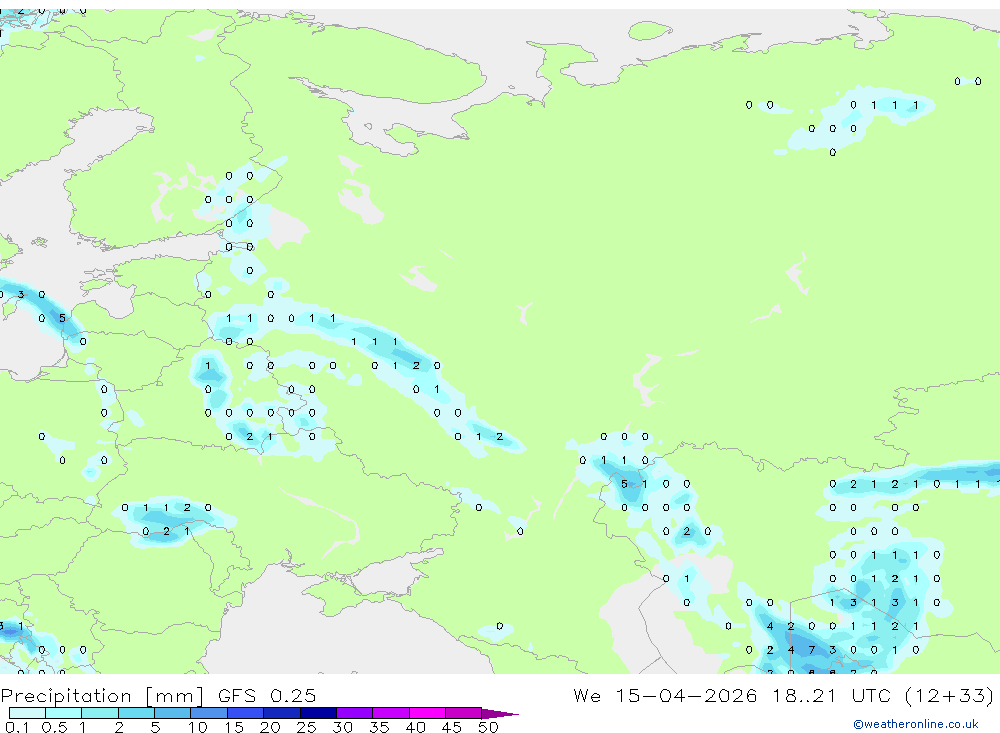Click the 'Precipitation [mm]' title text

click(102, 696)
